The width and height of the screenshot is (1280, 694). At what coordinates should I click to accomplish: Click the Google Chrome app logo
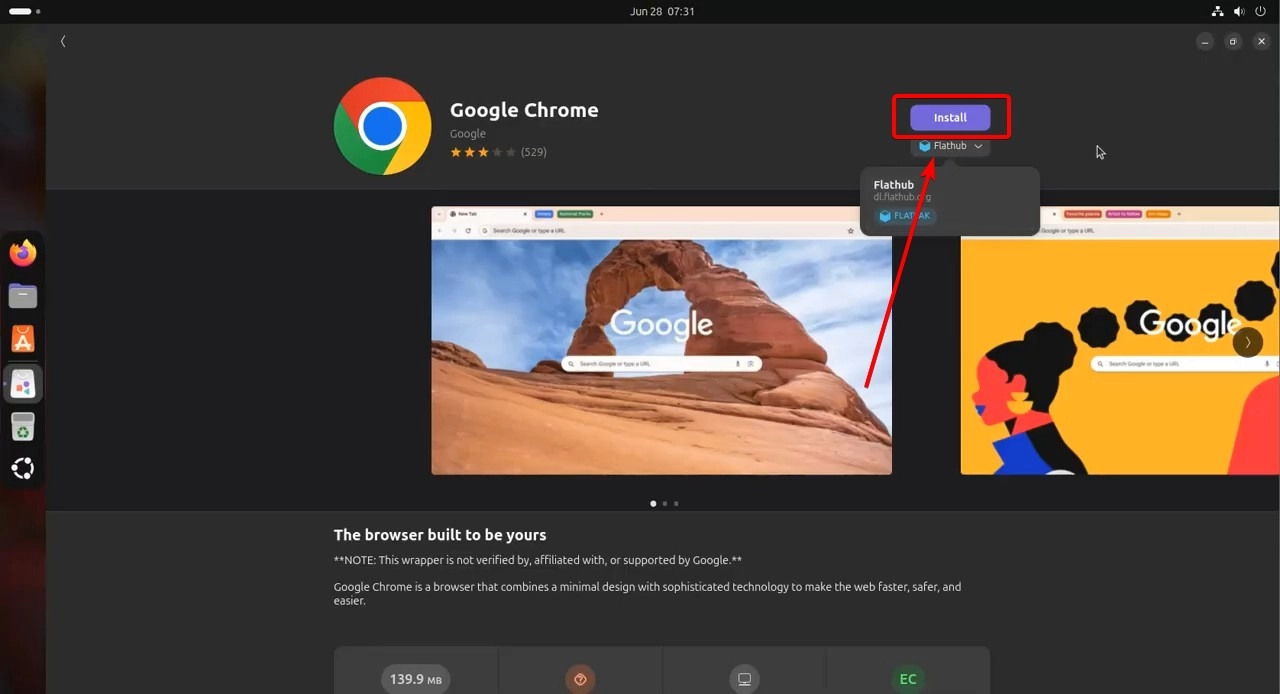click(382, 126)
